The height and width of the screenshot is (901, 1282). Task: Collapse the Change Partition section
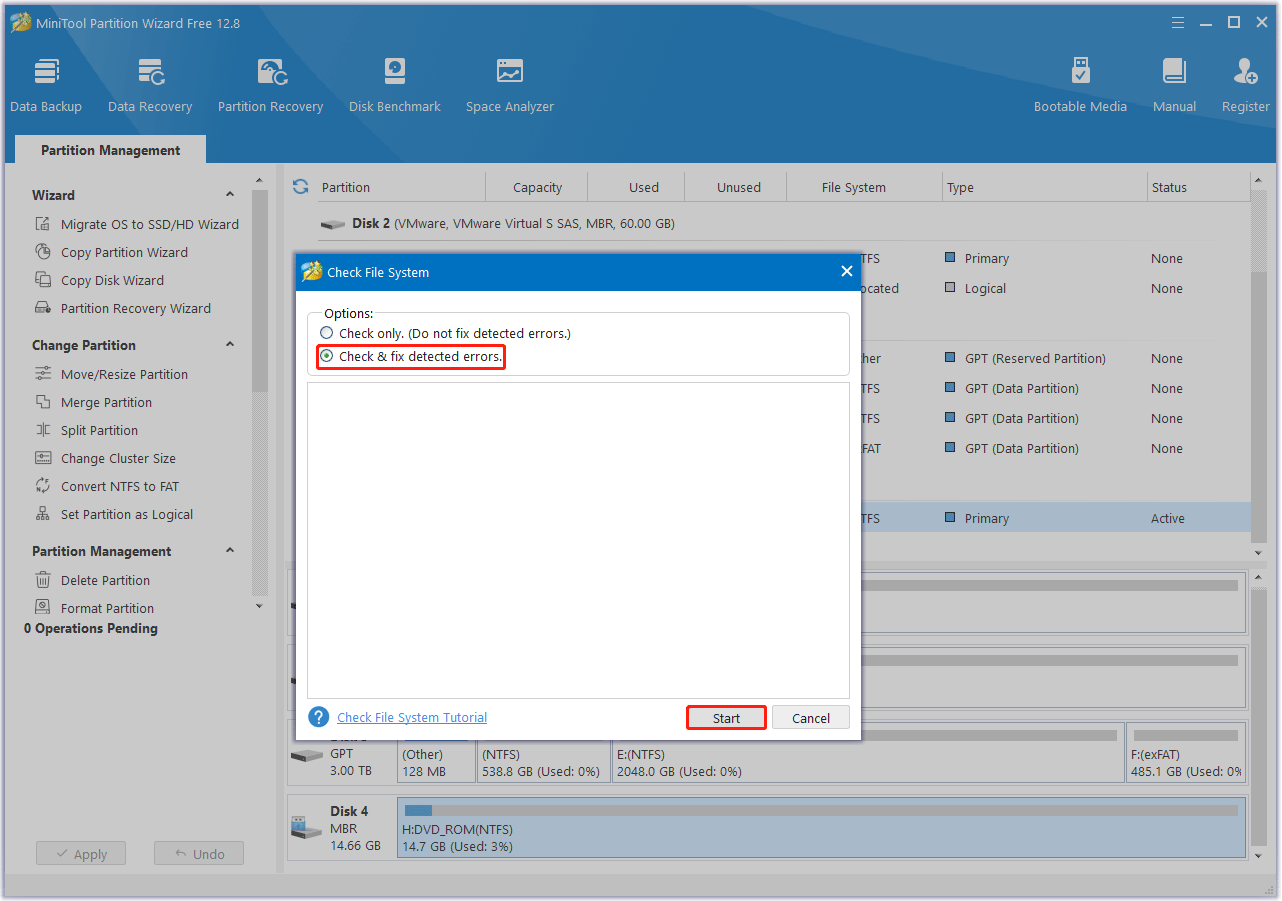click(230, 345)
